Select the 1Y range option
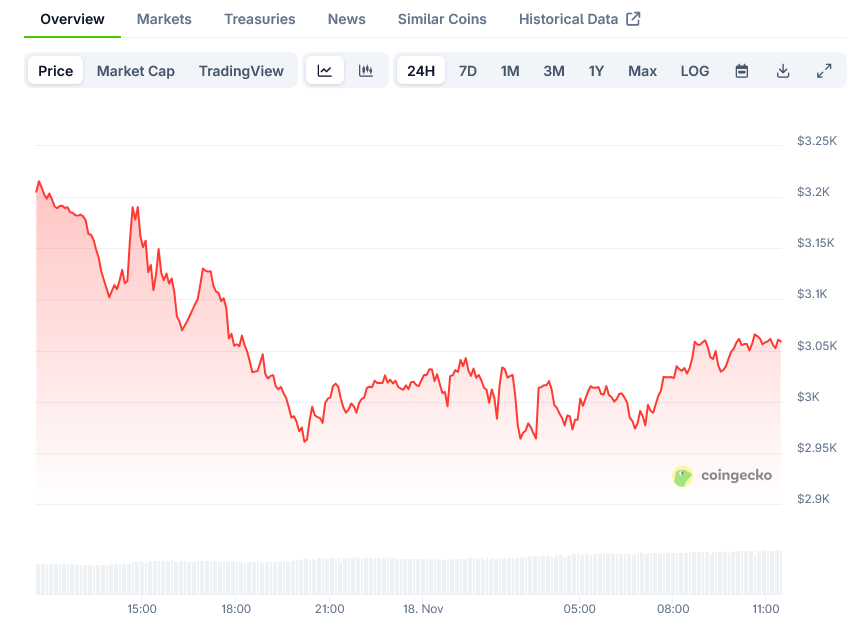This screenshot has height=636, width=847. coord(596,70)
